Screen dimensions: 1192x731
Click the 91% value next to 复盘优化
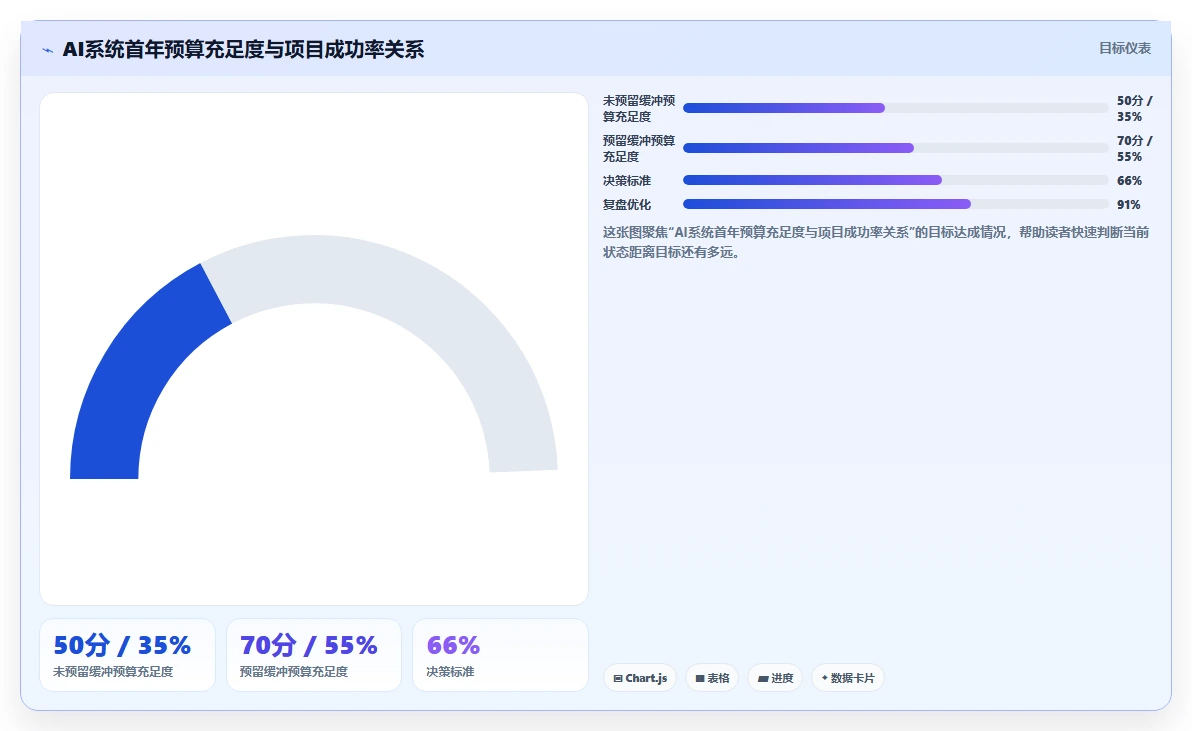(1129, 204)
